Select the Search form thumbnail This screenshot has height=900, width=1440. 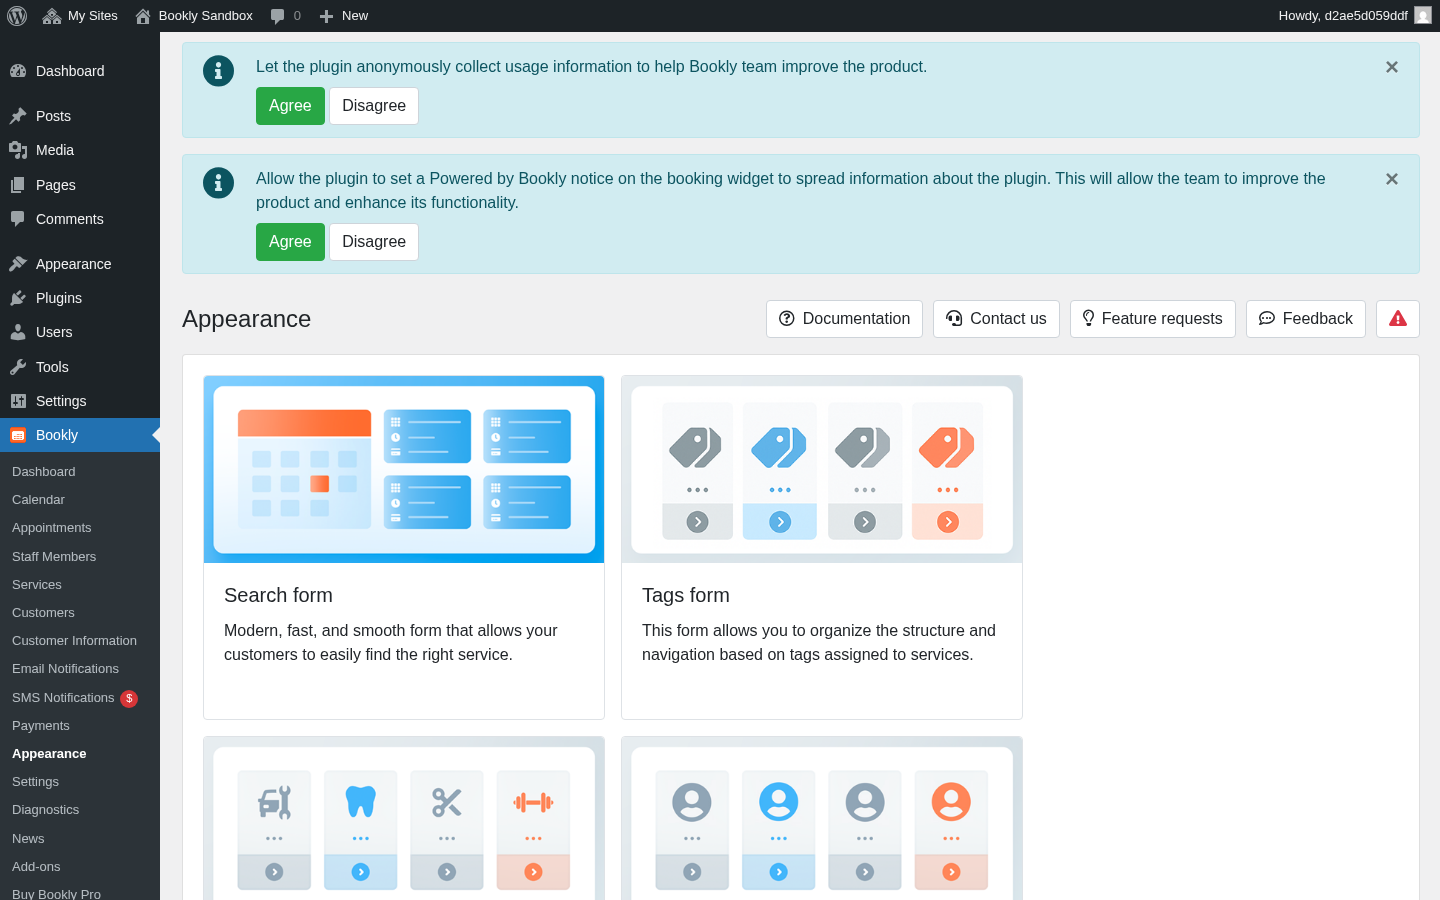[404, 469]
